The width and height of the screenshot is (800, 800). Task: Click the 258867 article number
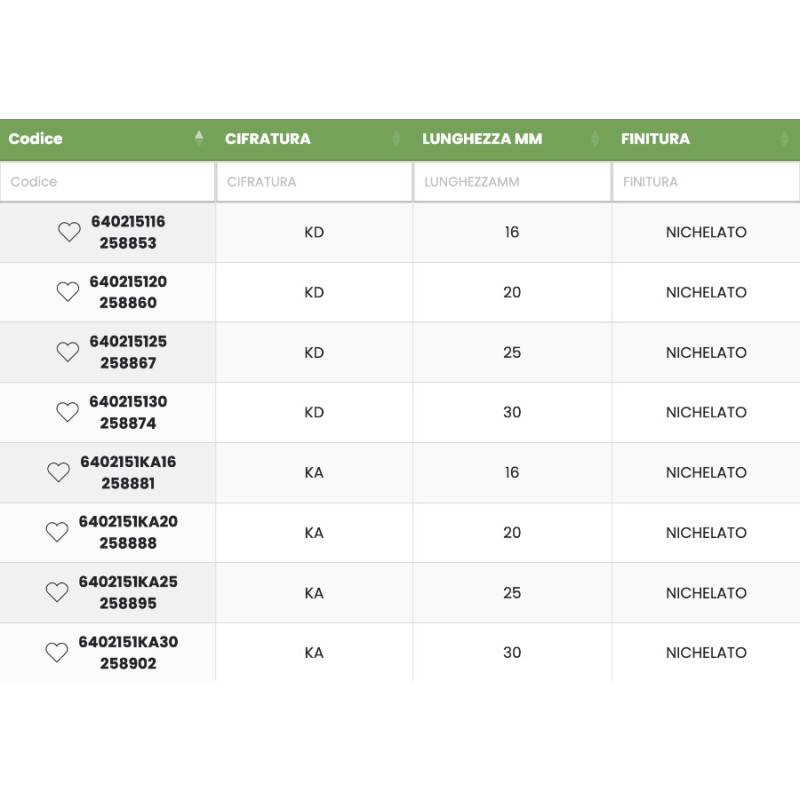pos(128,363)
